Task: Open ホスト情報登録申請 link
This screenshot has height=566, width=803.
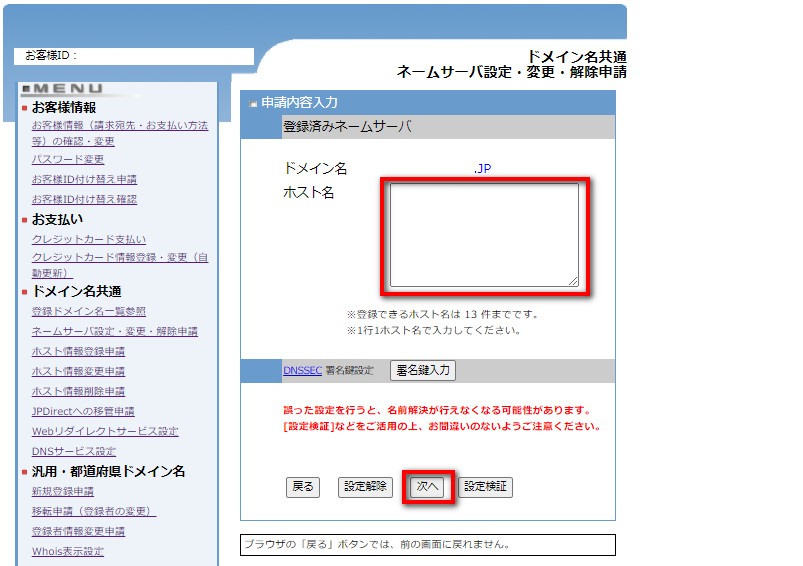Action: tap(78, 351)
